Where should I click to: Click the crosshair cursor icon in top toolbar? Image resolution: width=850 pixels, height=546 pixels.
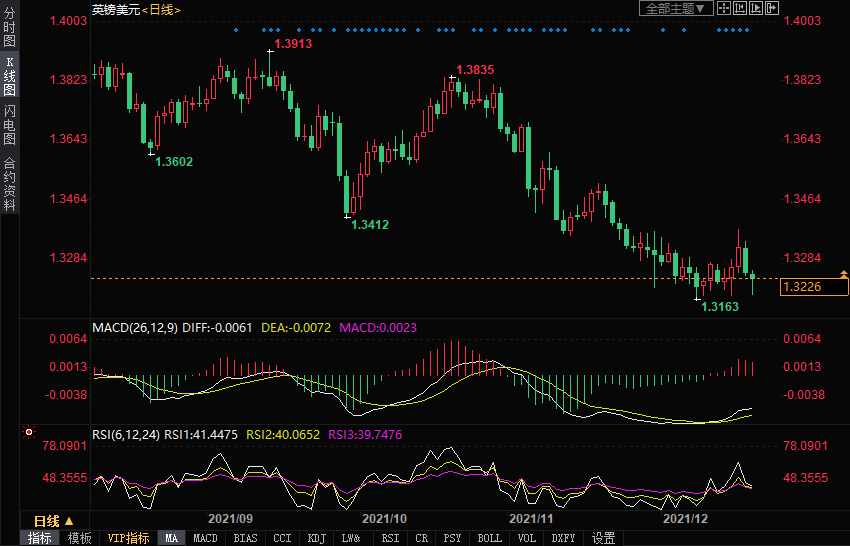point(724,8)
